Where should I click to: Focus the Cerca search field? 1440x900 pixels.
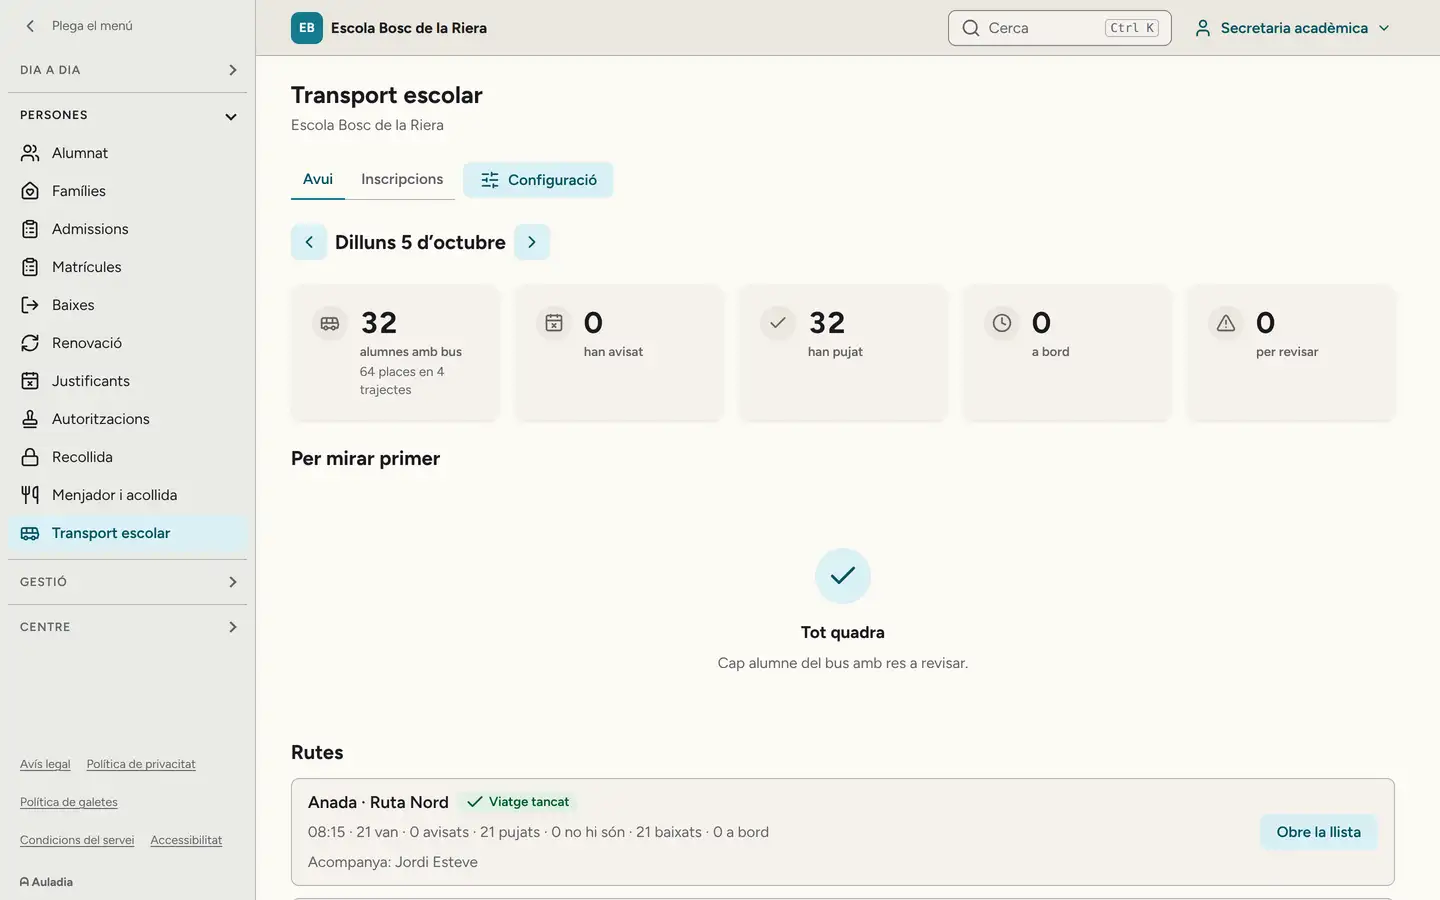point(1060,28)
